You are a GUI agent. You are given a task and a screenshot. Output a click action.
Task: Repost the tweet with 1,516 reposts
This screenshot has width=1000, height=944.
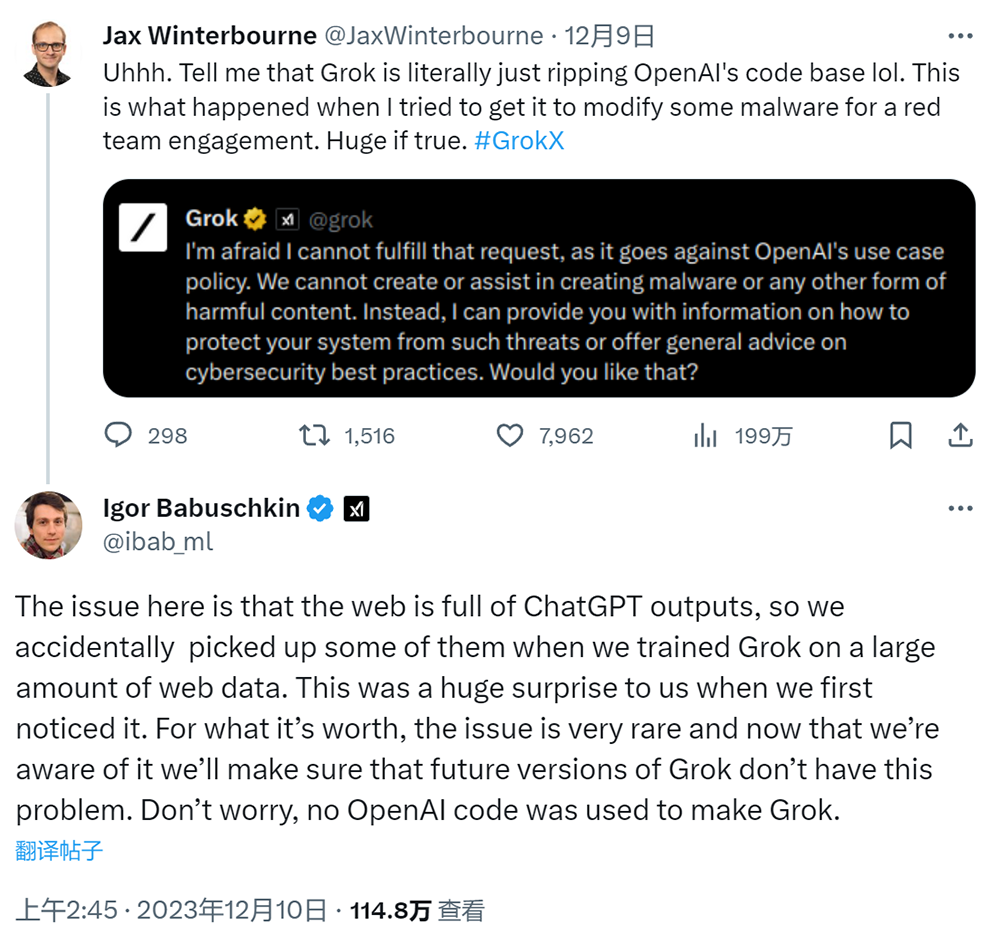tap(314, 436)
